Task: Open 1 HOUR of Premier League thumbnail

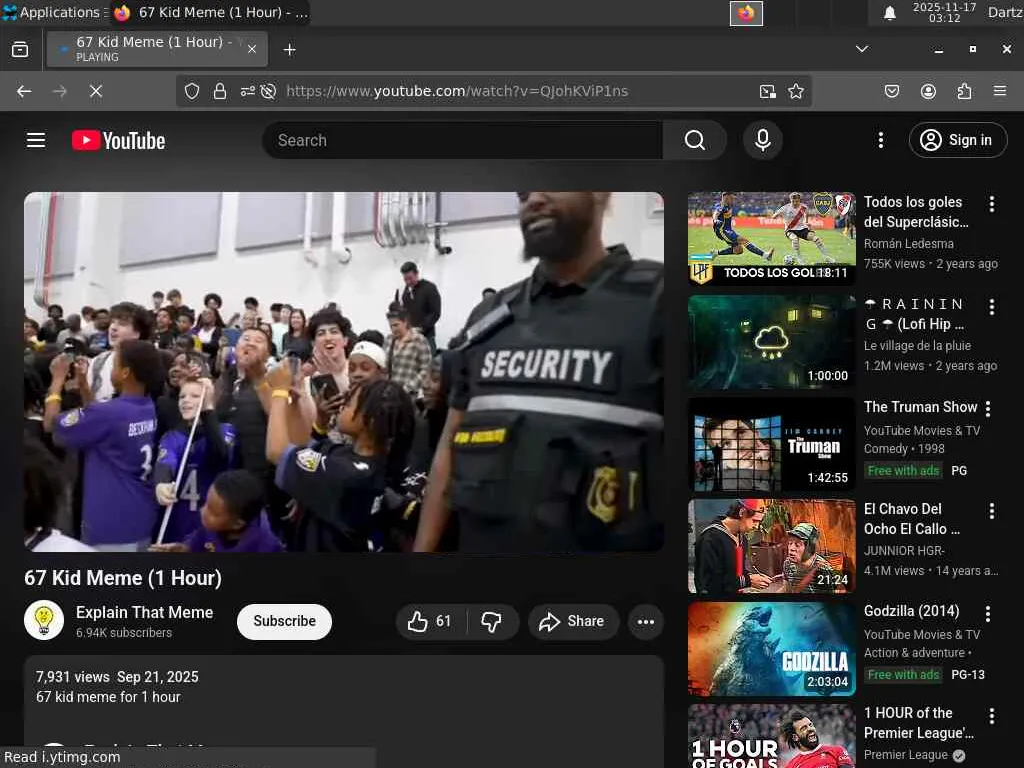Action: 771,735
